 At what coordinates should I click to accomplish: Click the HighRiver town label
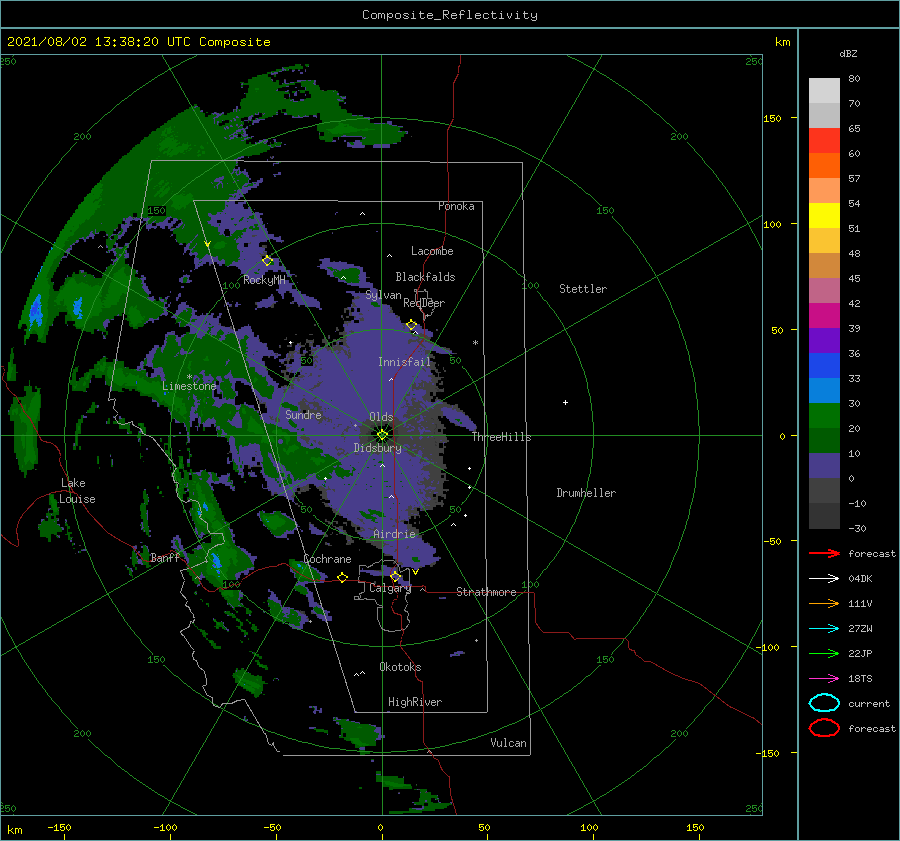coord(415,702)
